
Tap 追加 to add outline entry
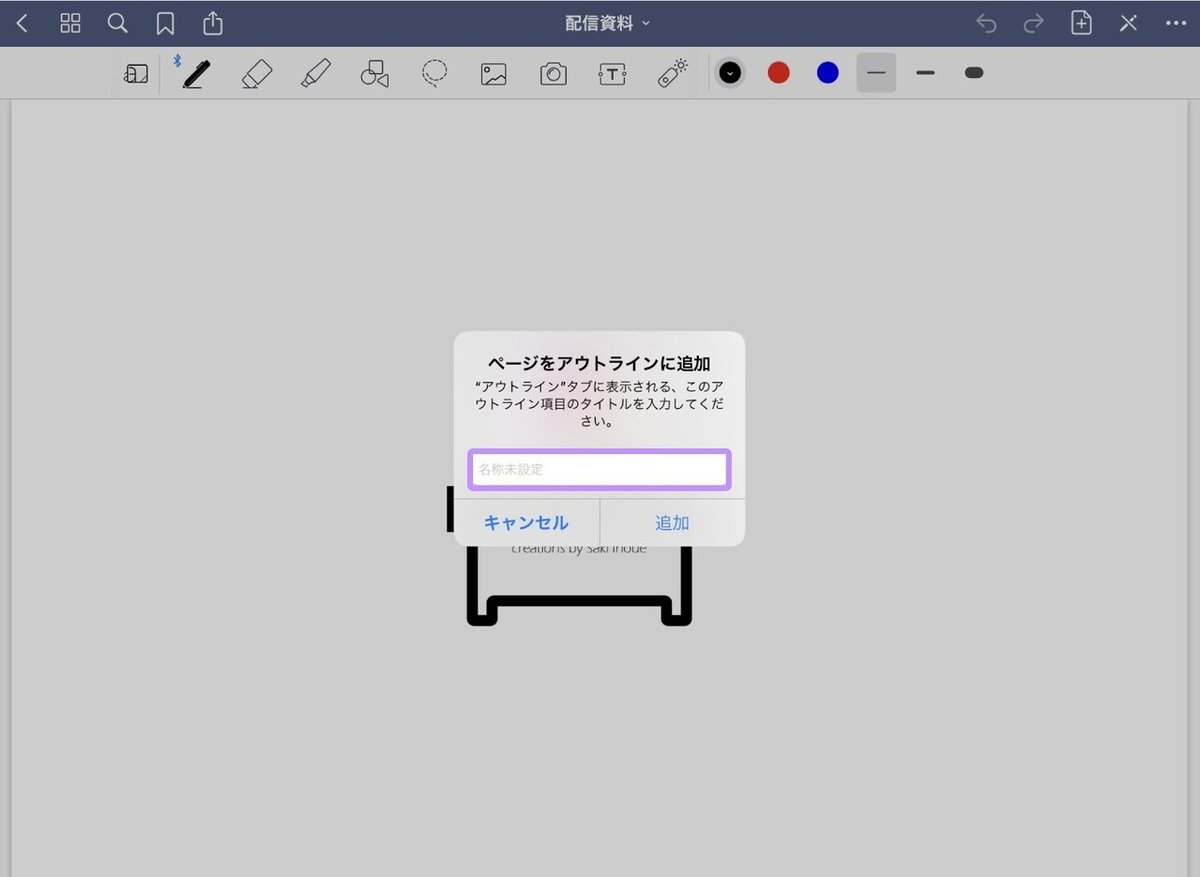click(672, 522)
